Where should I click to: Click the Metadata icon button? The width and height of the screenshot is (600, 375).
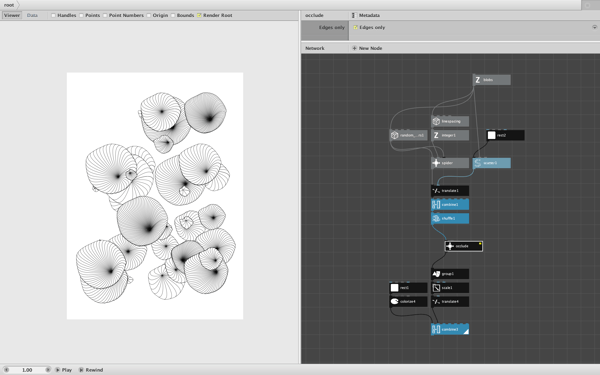tap(354, 15)
